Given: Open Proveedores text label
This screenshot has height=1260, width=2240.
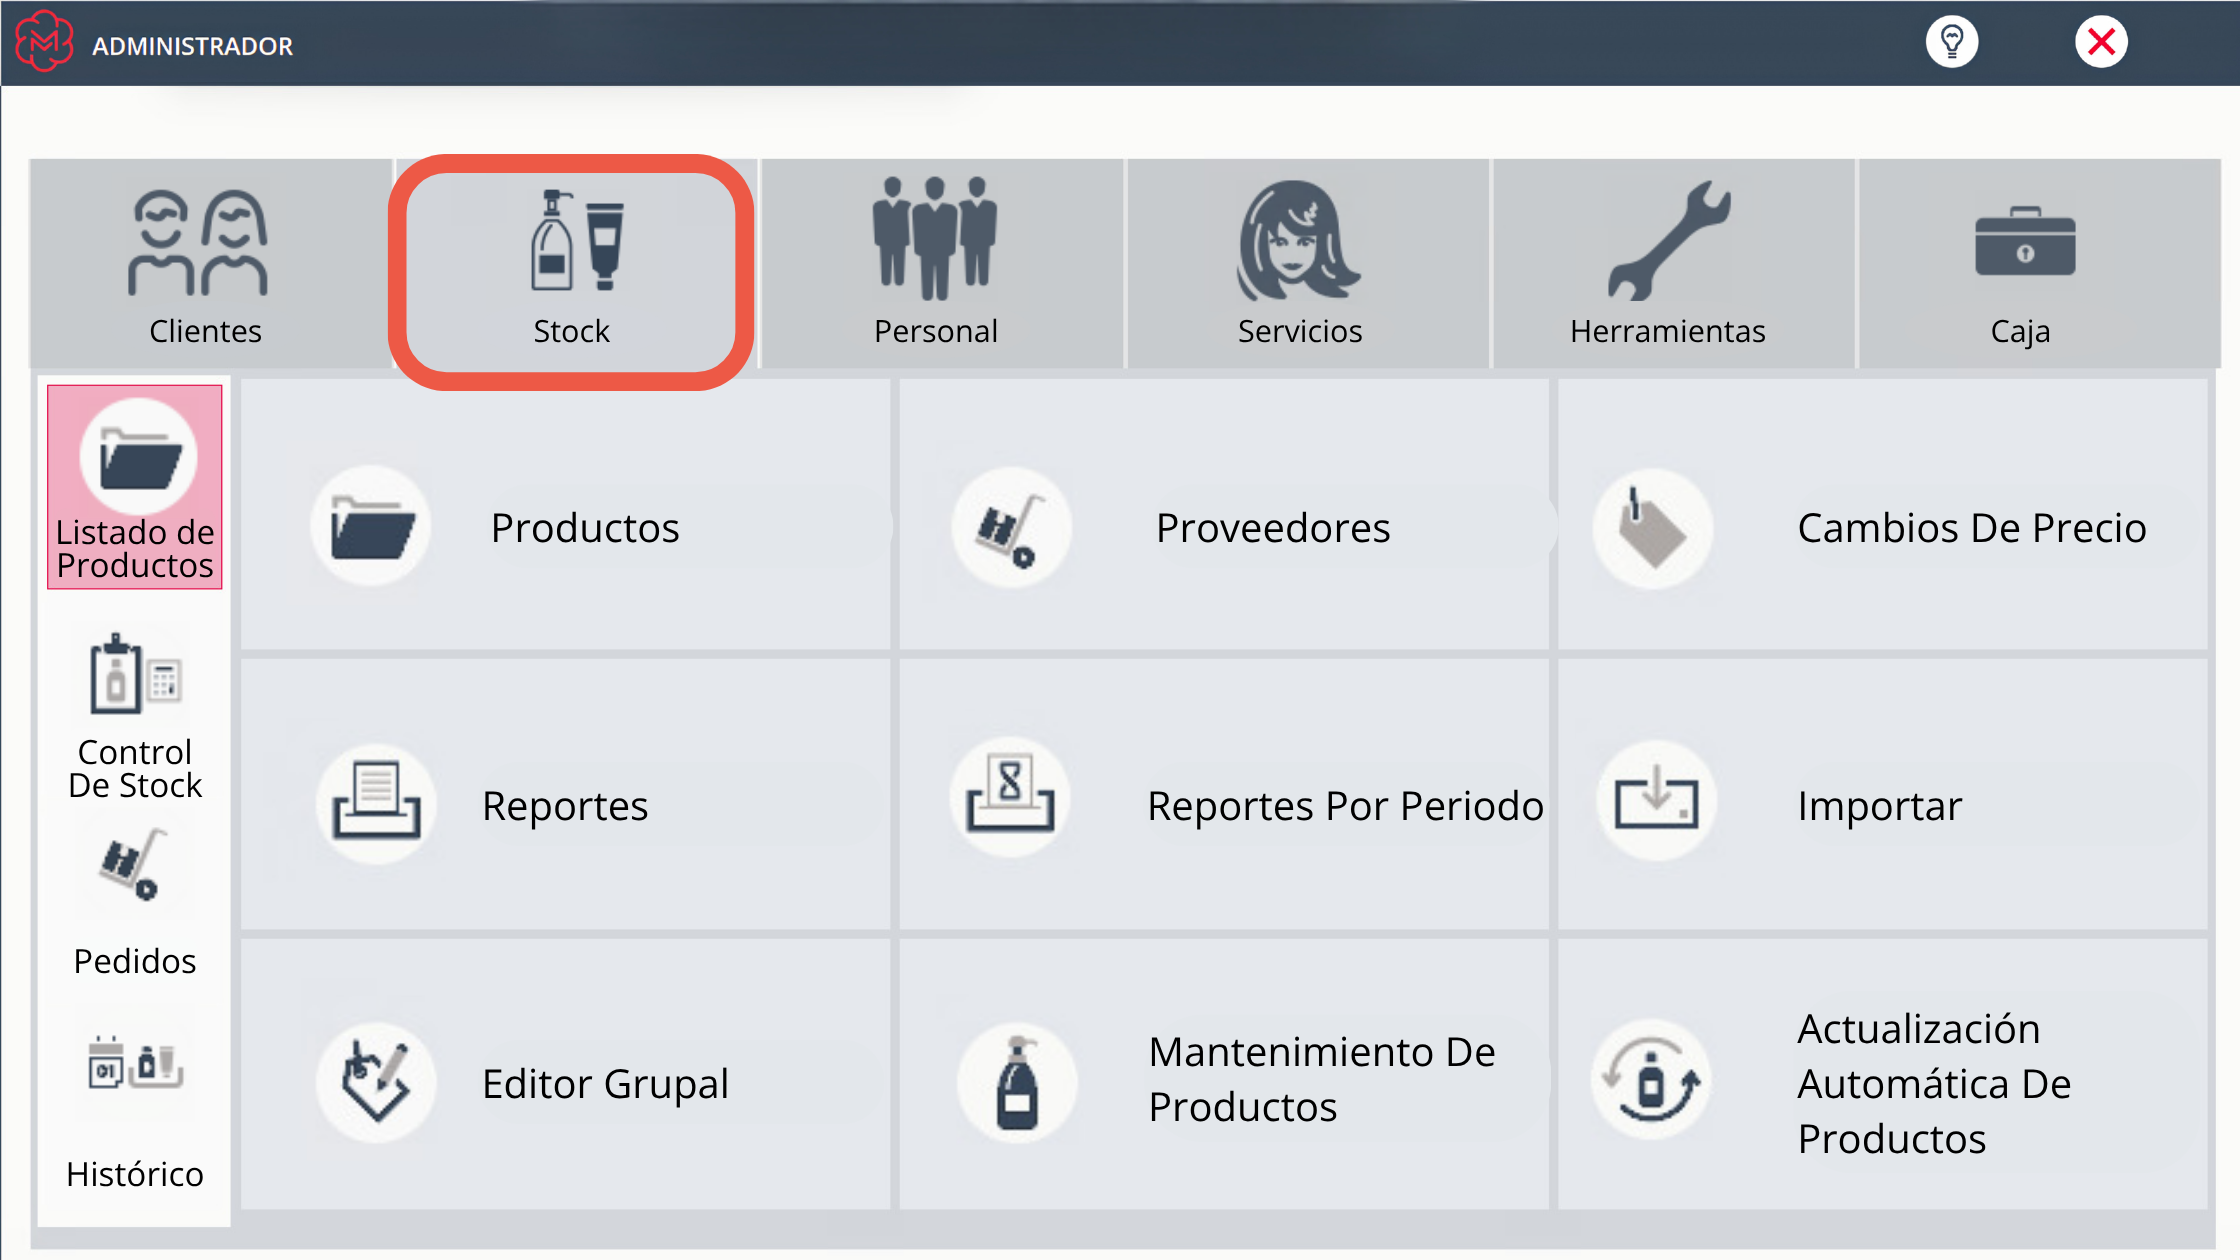Looking at the screenshot, I should click(1273, 528).
